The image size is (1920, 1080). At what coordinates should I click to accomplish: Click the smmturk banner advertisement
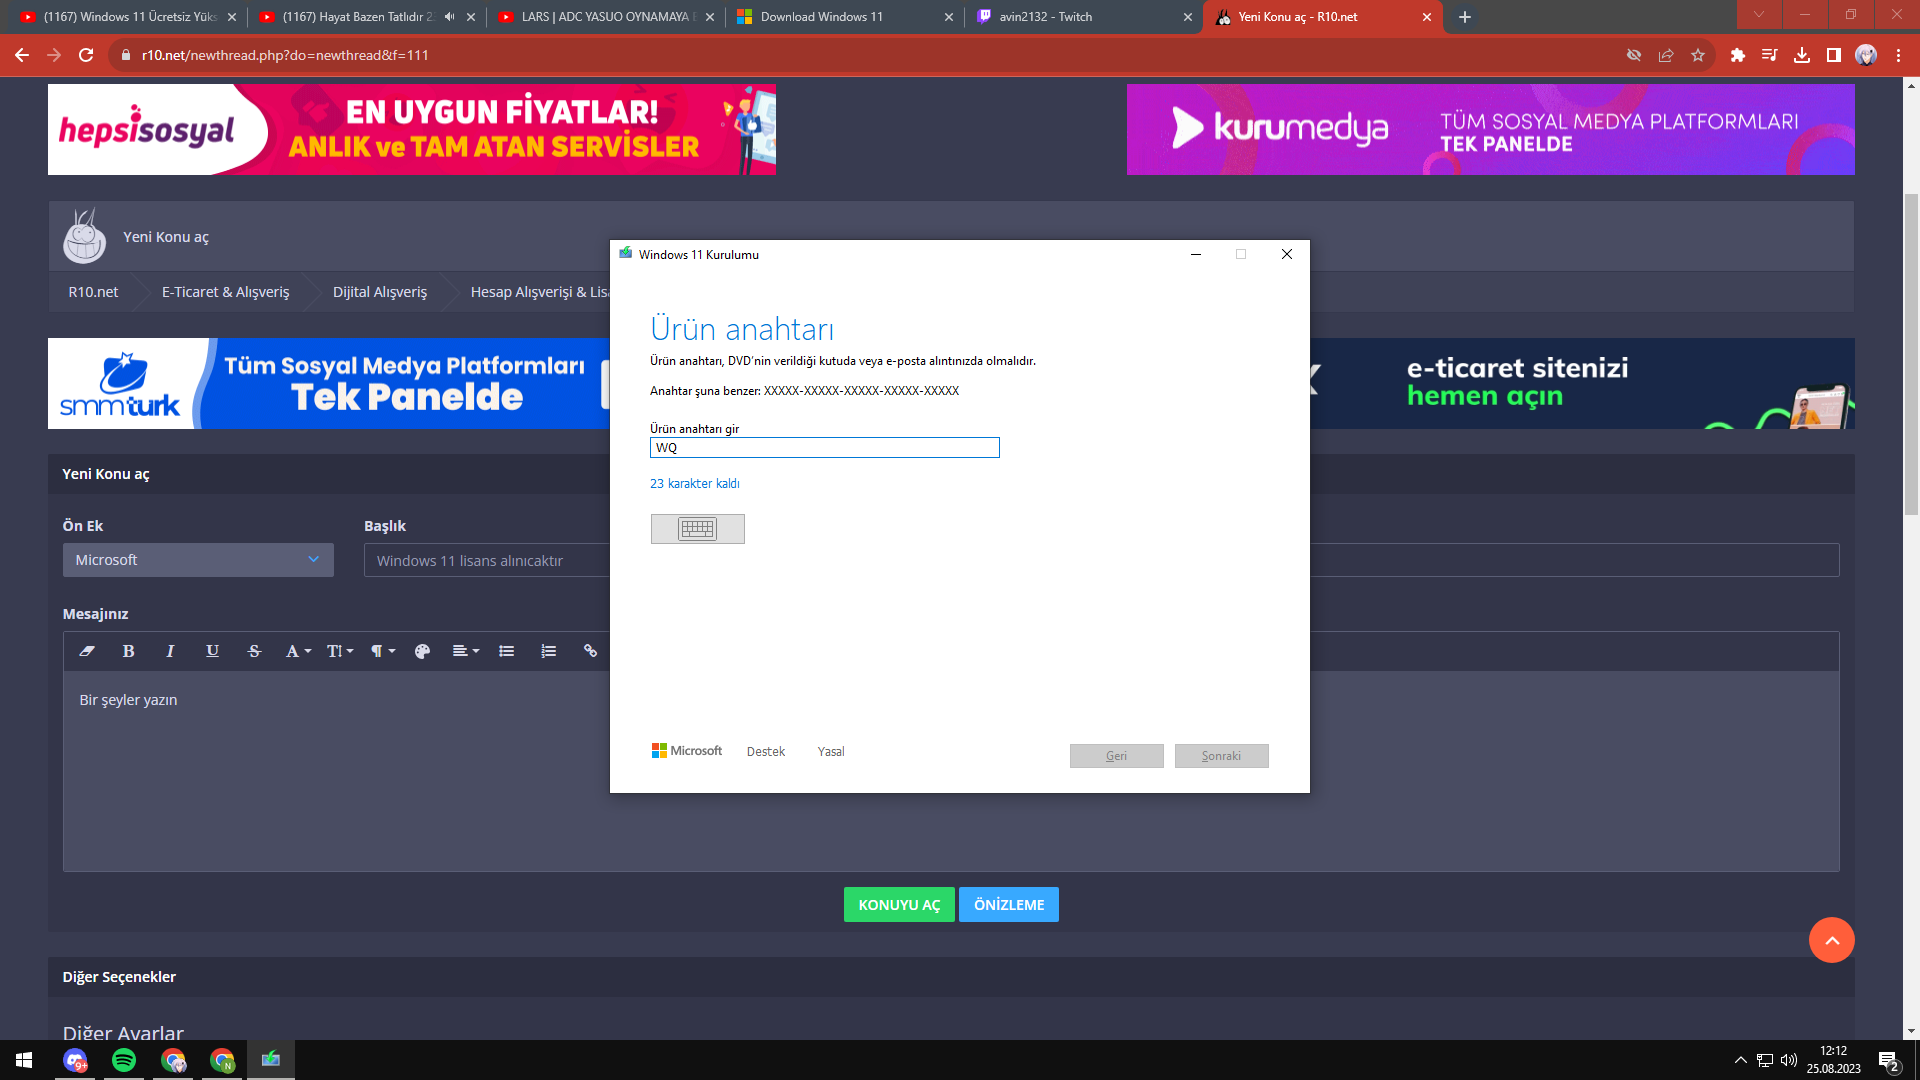pyautogui.click(x=329, y=383)
